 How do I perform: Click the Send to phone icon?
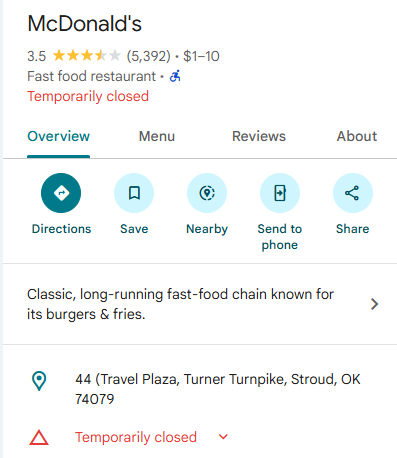click(280, 193)
